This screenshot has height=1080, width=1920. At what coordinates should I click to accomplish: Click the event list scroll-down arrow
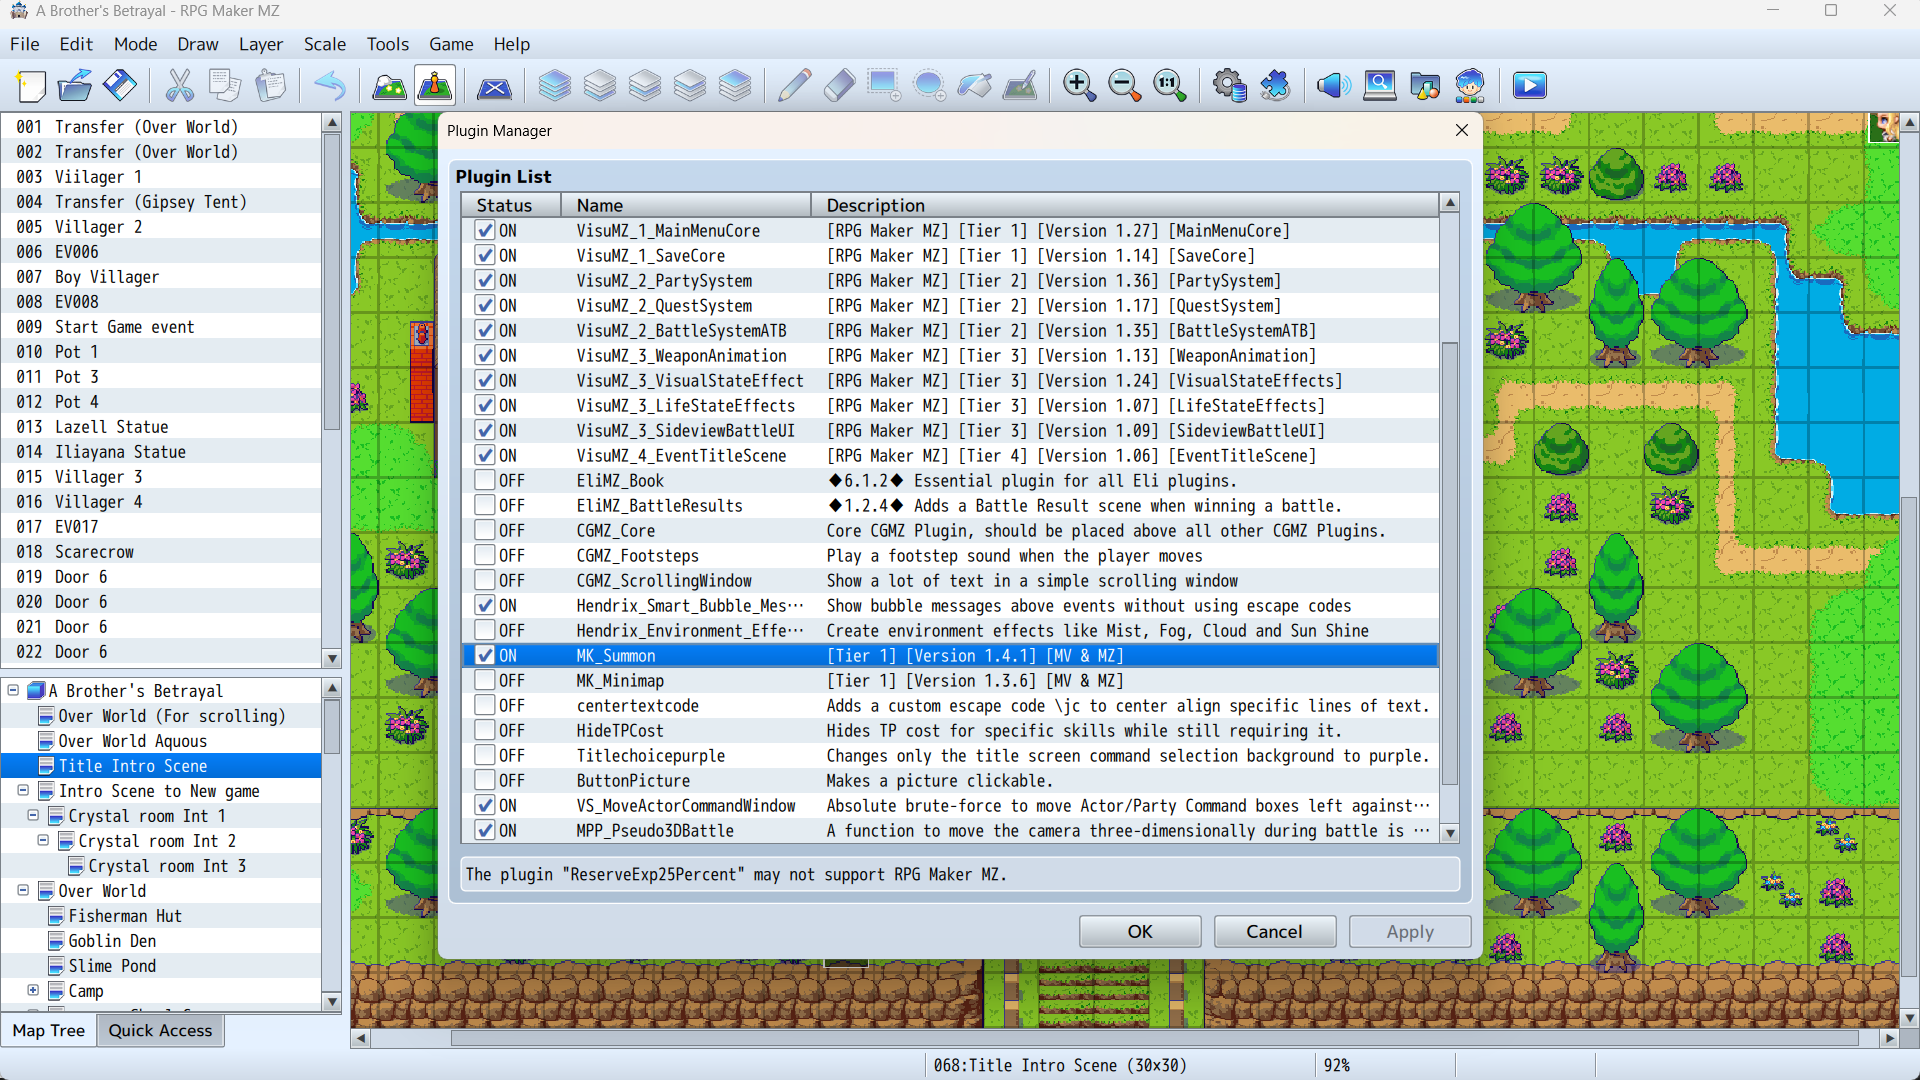tap(332, 658)
